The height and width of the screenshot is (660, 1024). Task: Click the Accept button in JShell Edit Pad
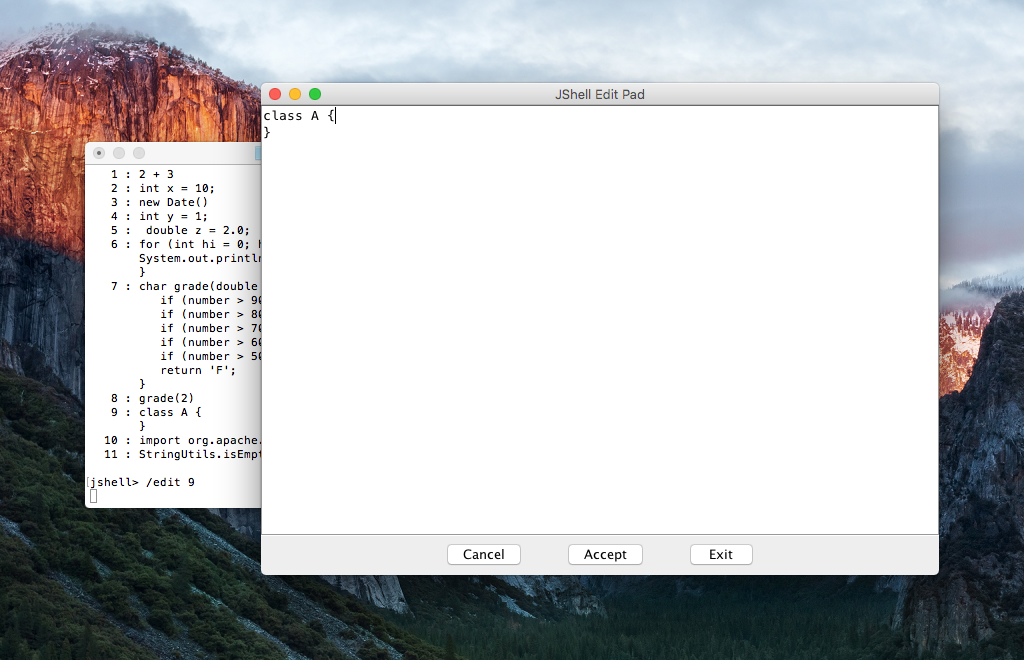coord(605,554)
